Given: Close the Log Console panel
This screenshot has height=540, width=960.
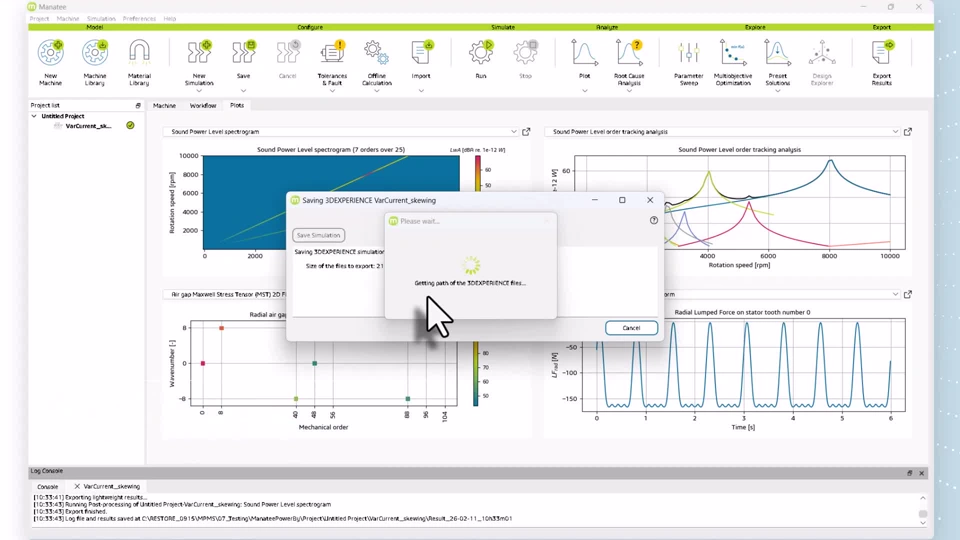Looking at the screenshot, I should [921, 473].
